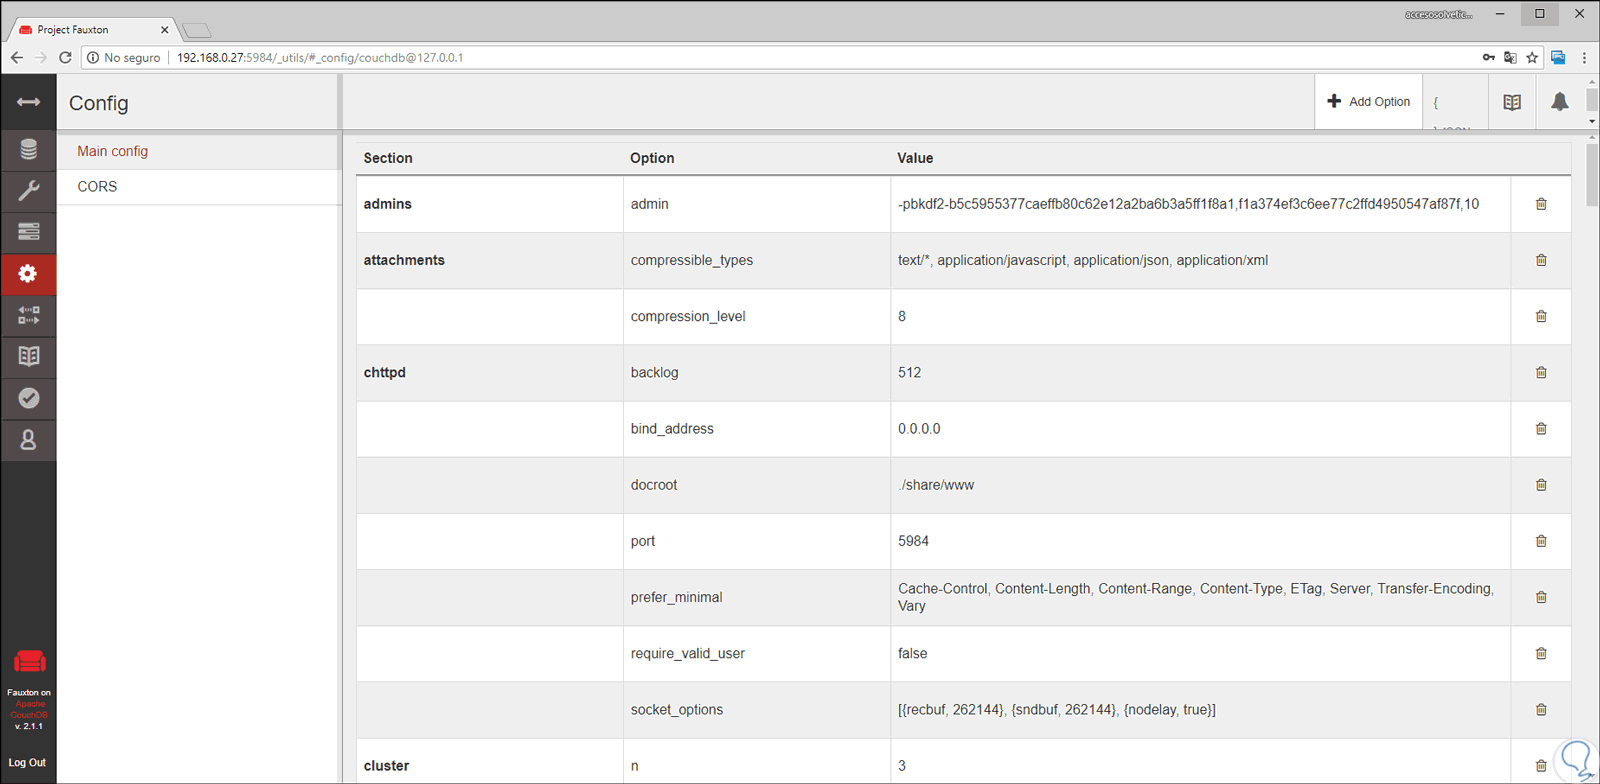Image resolution: width=1600 pixels, height=784 pixels.
Task: Click the Log Out link
Action: [28, 762]
